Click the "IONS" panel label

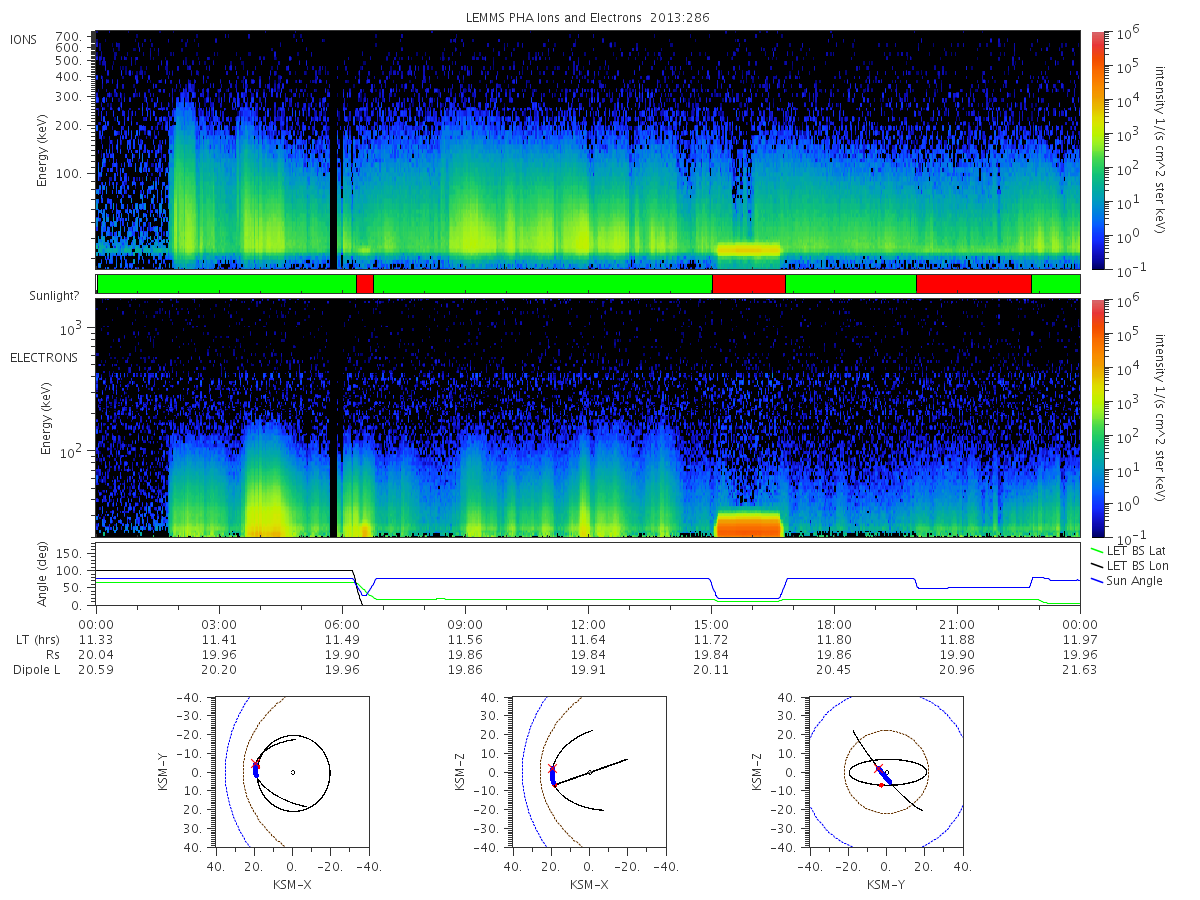coord(24,40)
